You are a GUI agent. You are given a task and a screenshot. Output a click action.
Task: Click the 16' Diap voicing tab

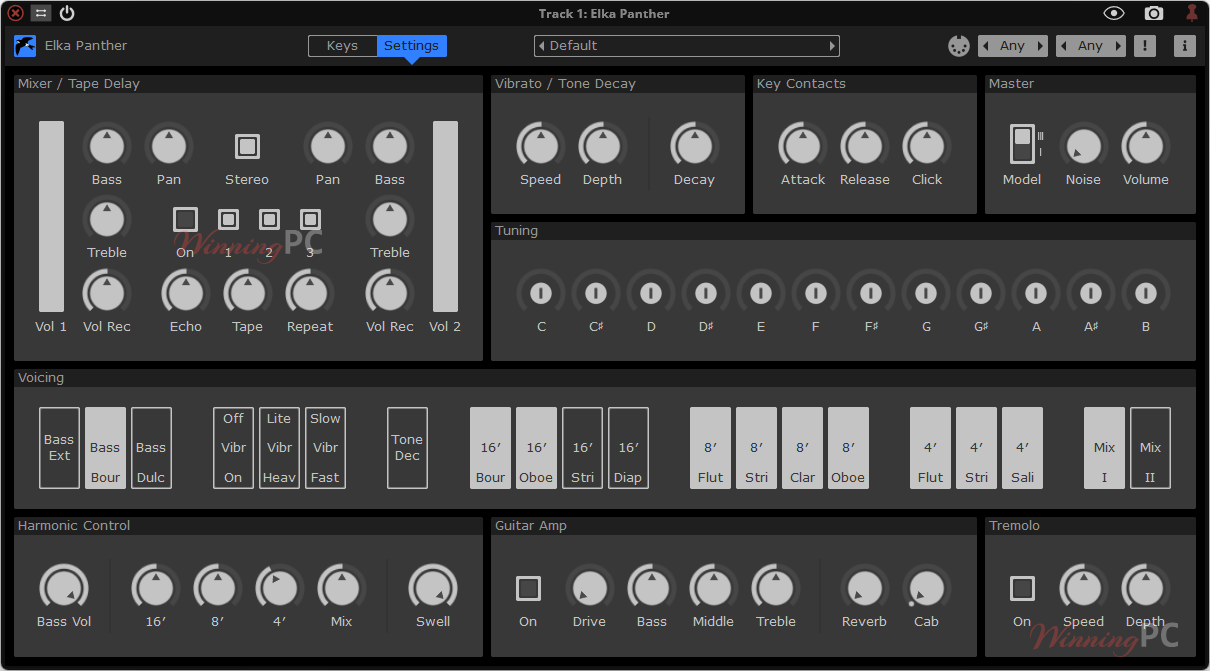tap(628, 448)
